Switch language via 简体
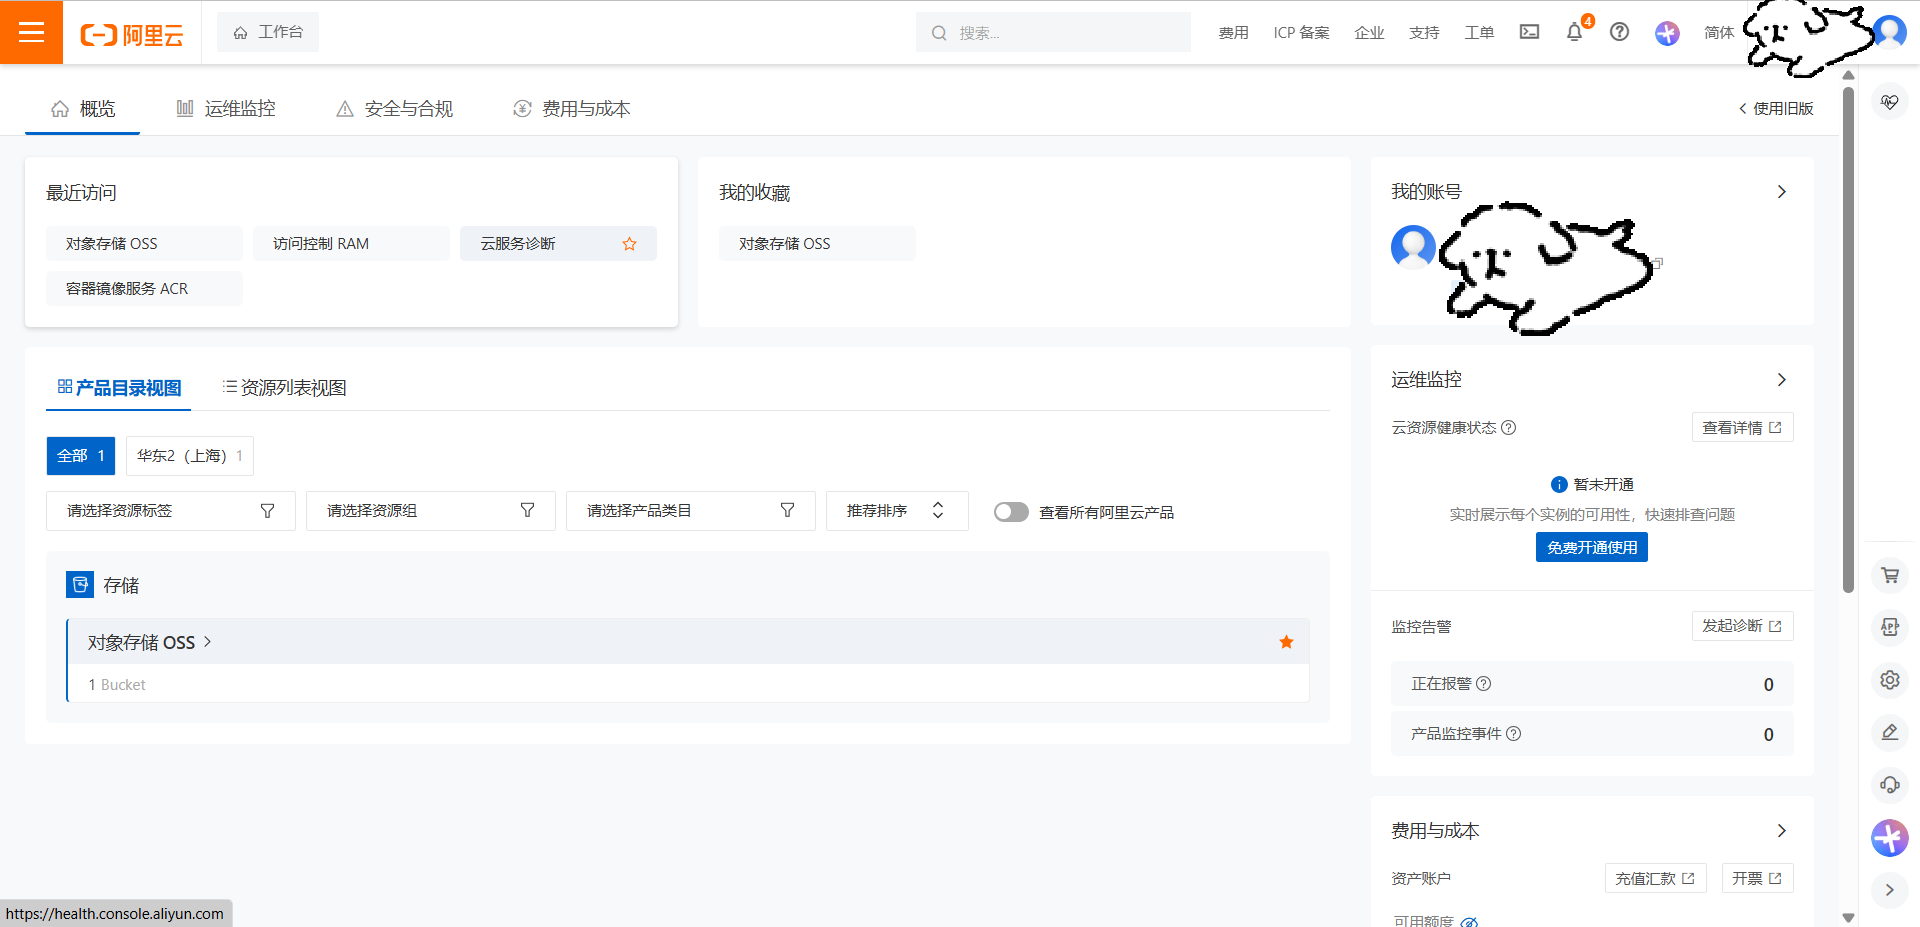 tap(1719, 33)
